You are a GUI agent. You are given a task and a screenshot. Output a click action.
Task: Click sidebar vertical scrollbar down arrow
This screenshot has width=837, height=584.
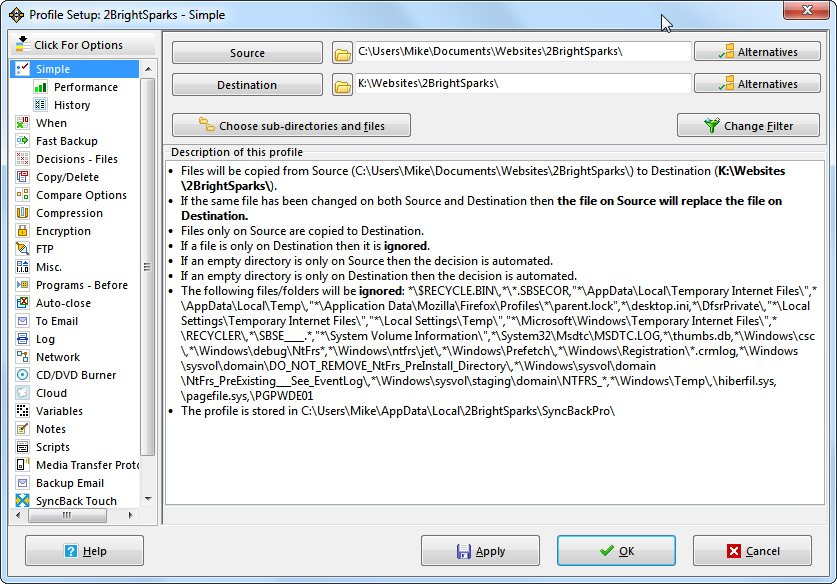pos(148,500)
